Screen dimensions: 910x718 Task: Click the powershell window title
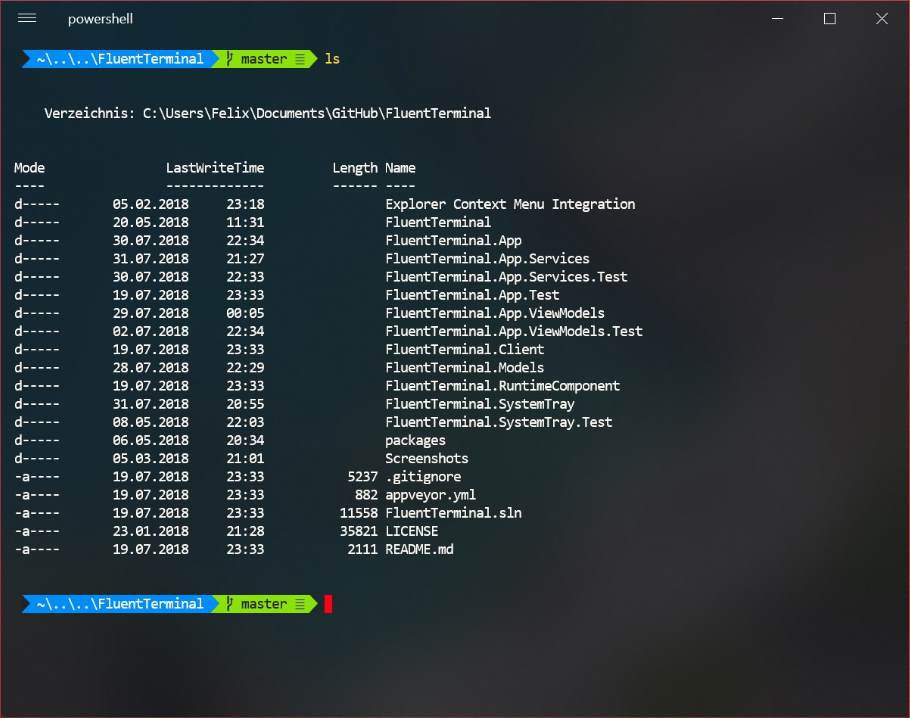(100, 19)
